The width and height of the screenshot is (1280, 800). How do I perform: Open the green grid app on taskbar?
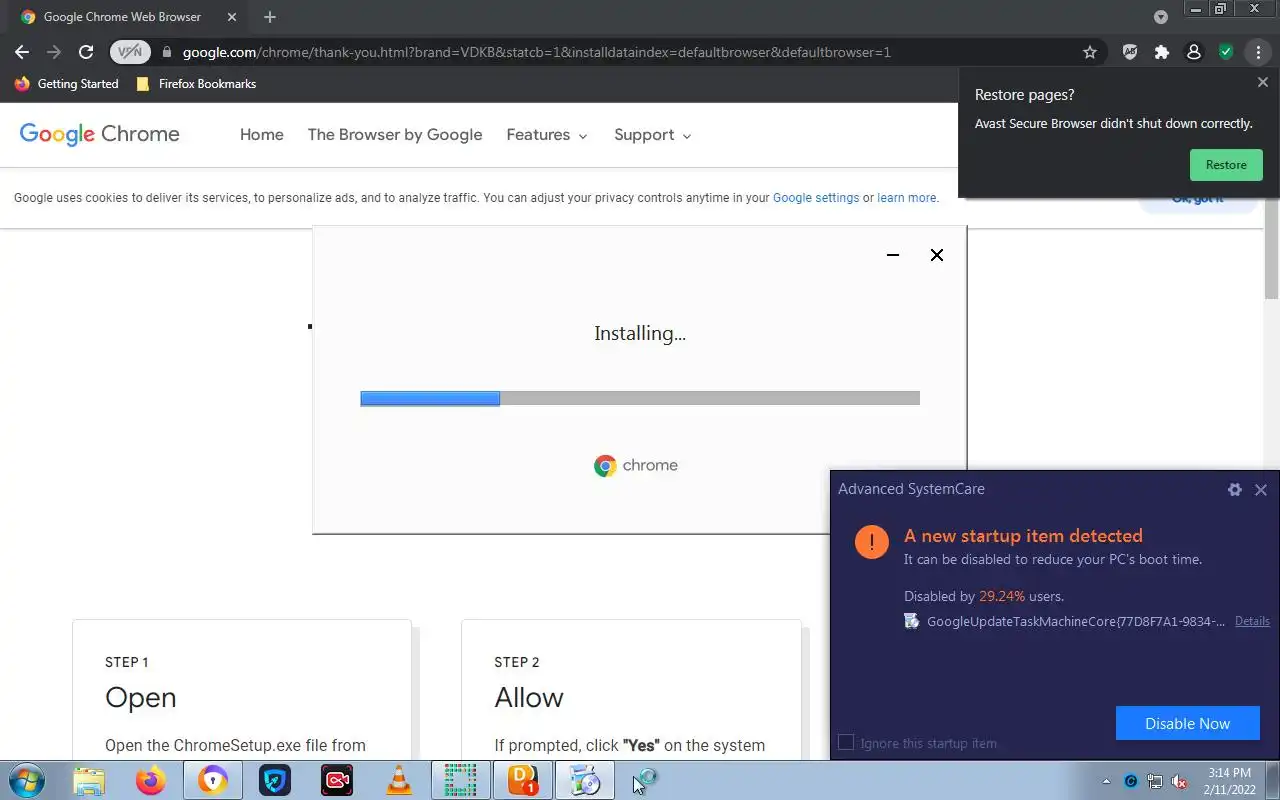point(460,780)
